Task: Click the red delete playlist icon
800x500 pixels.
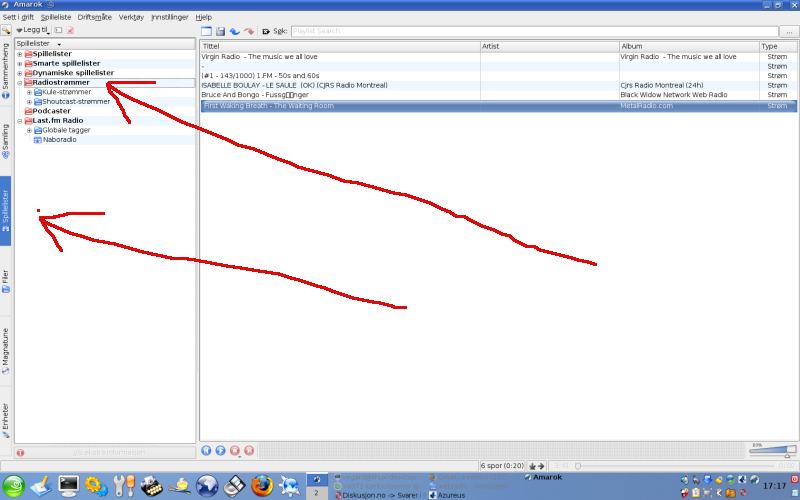Action: point(70,30)
